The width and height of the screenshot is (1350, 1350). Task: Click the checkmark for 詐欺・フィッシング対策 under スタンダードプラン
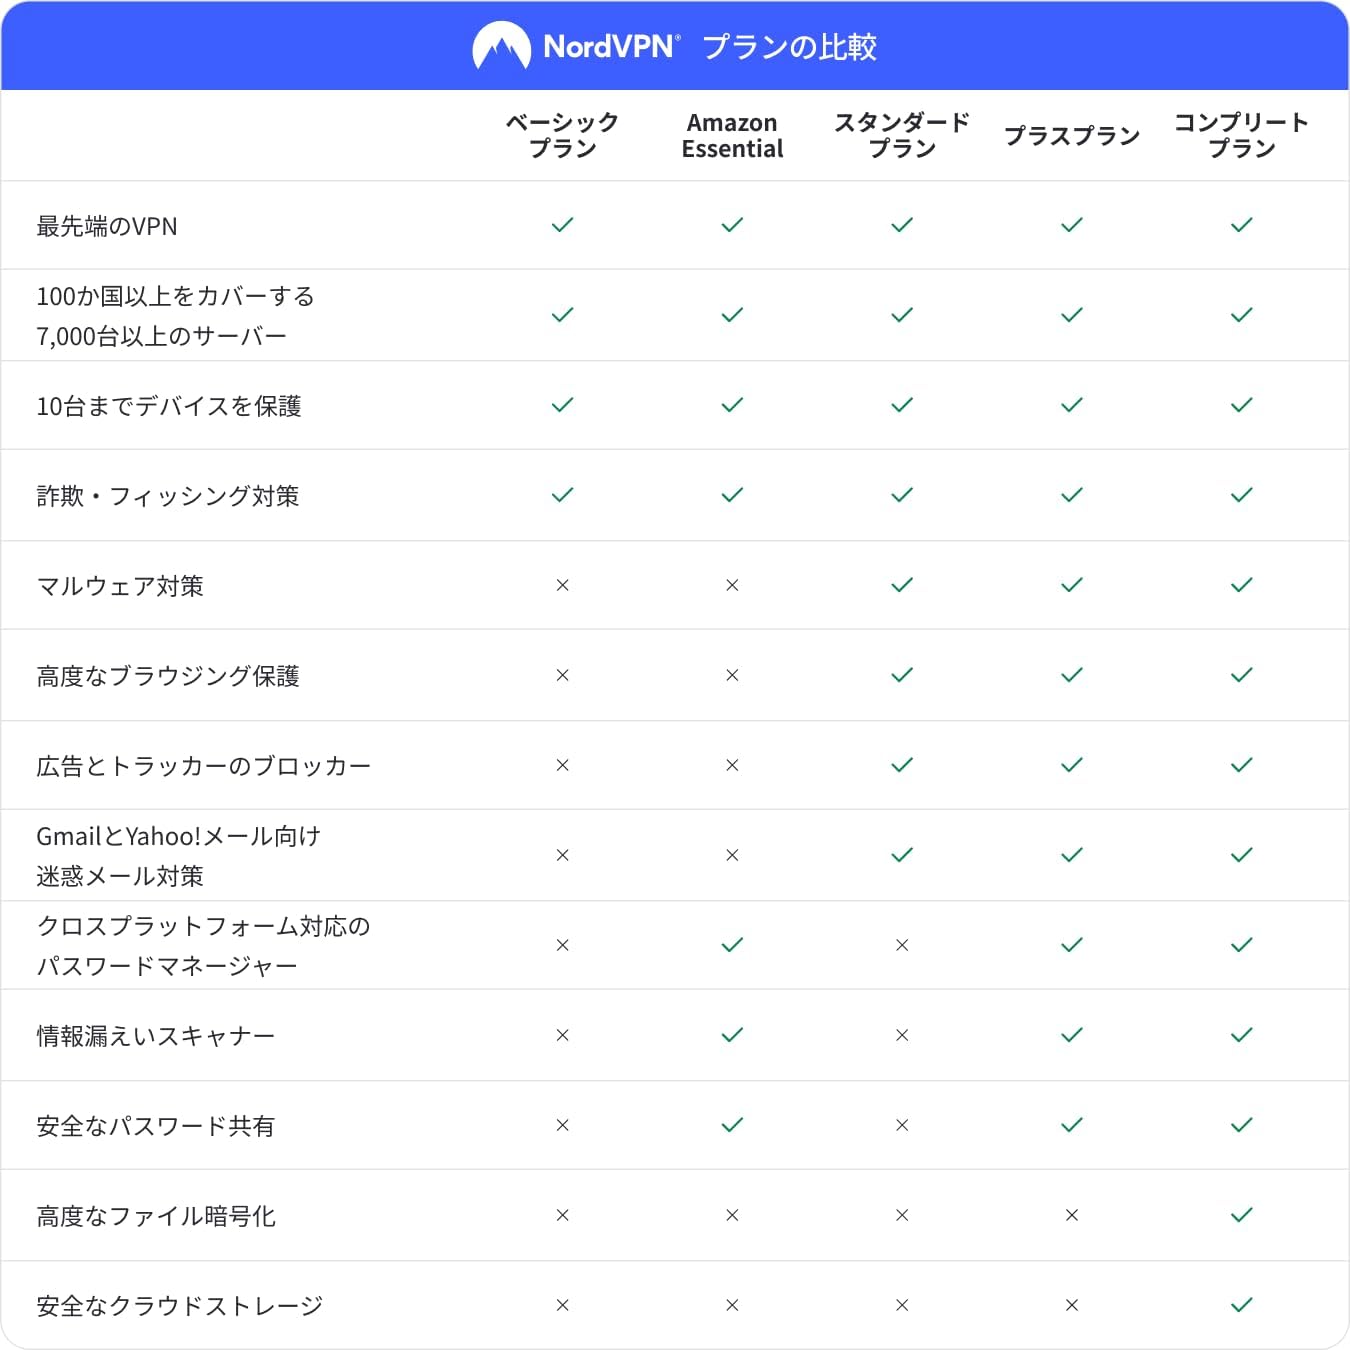[x=902, y=495]
